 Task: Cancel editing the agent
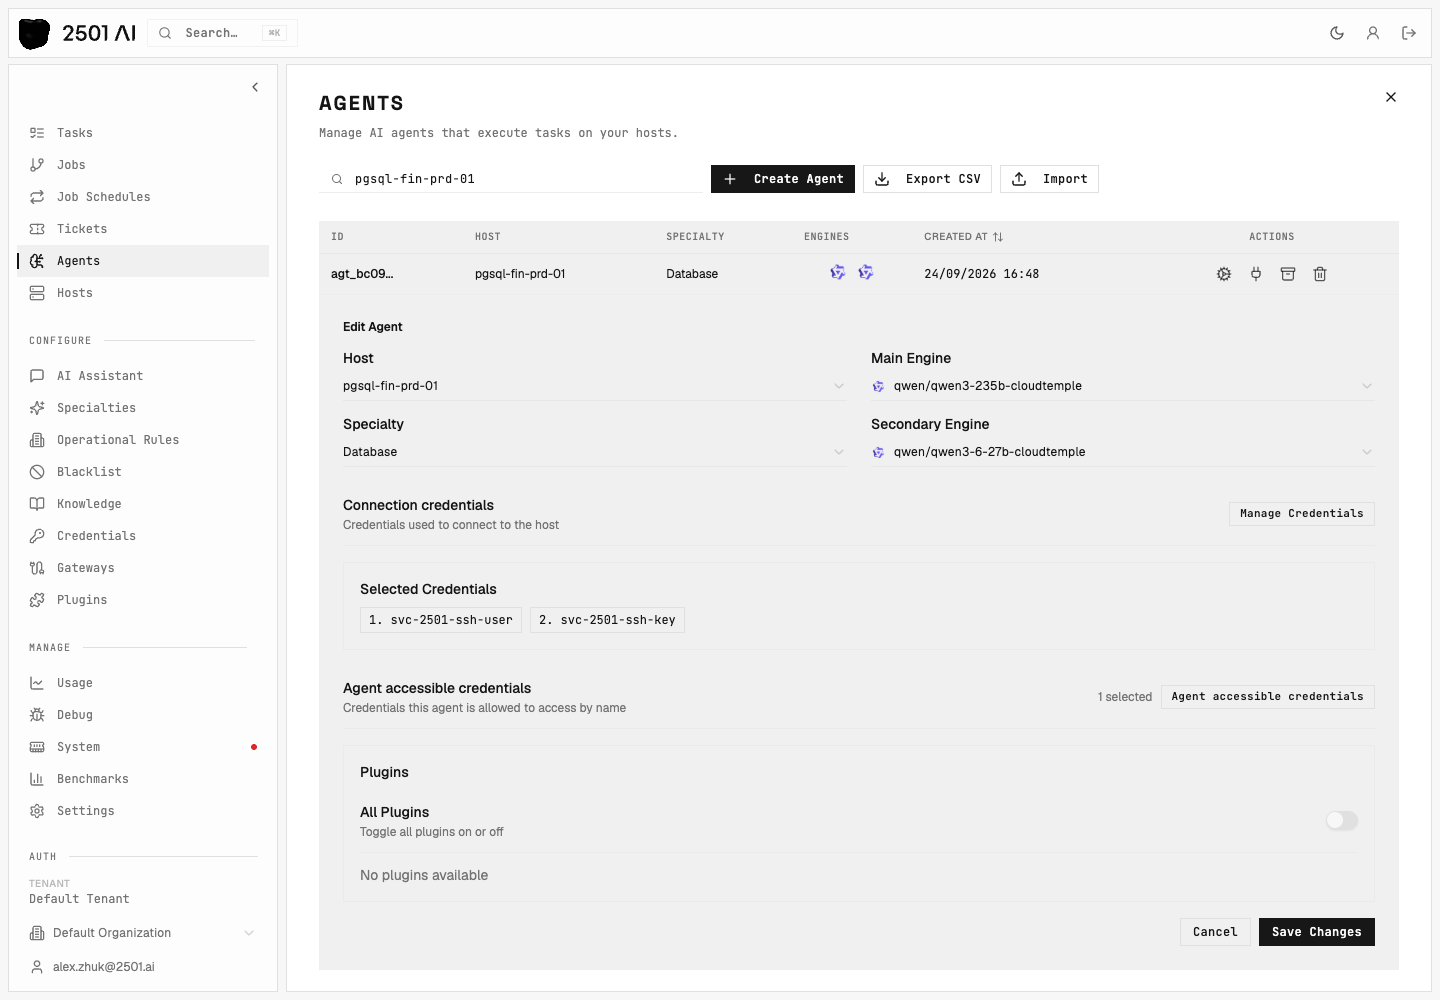[1215, 932]
